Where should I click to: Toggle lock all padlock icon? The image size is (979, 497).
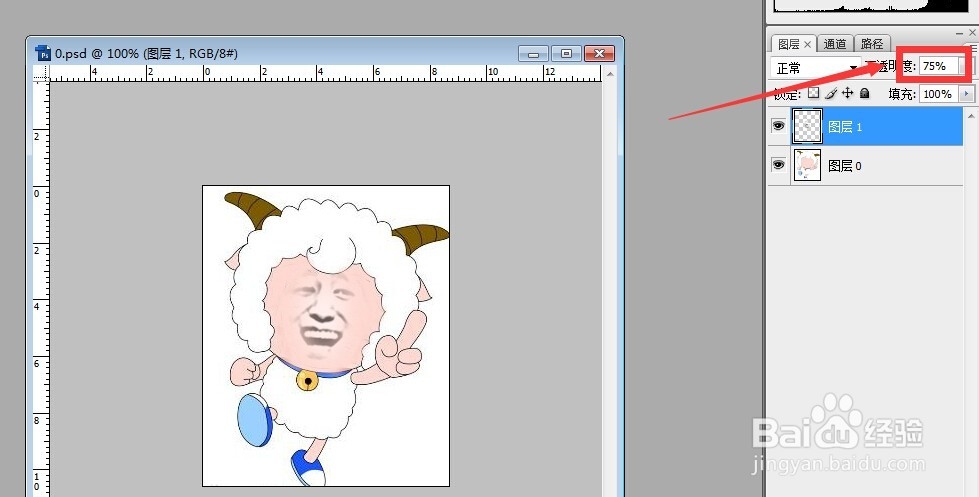click(864, 93)
